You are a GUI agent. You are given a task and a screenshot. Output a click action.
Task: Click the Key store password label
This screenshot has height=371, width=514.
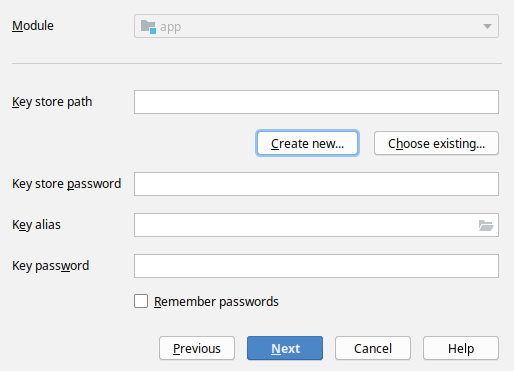pos(67,184)
